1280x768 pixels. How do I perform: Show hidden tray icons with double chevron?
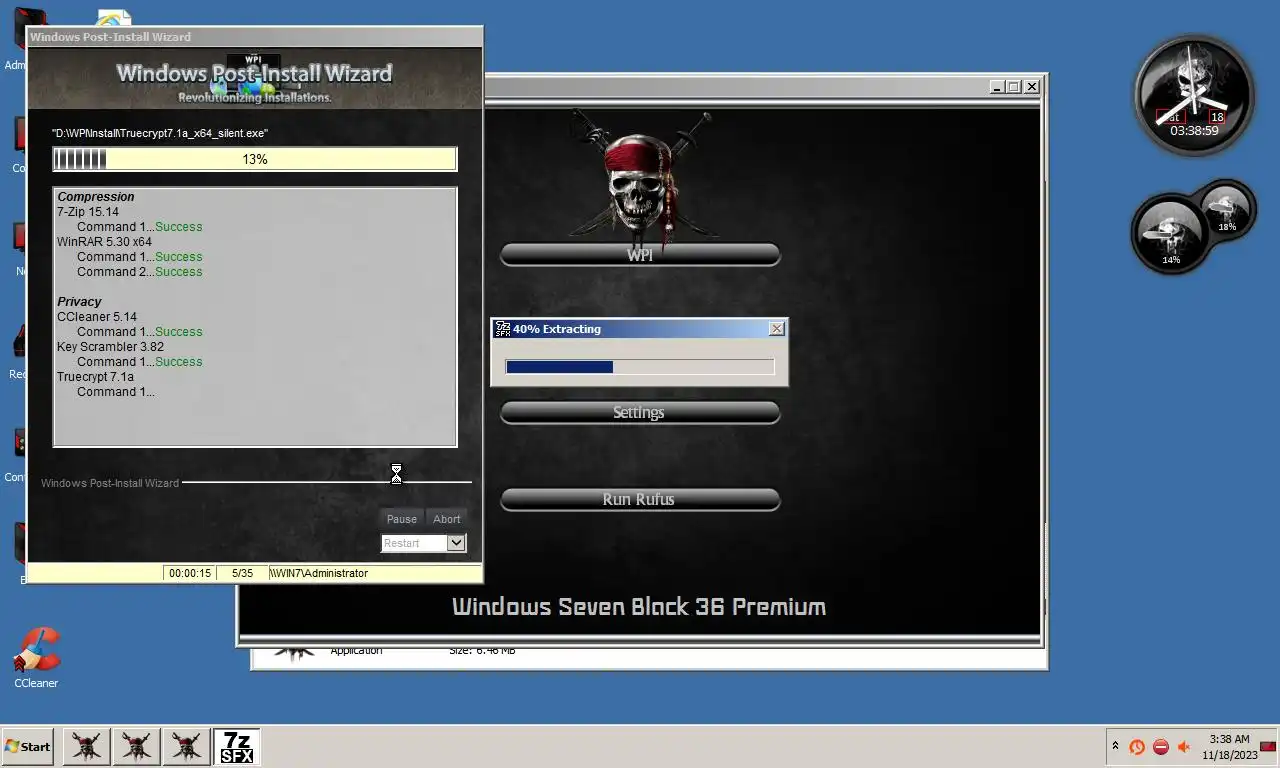click(1115, 746)
